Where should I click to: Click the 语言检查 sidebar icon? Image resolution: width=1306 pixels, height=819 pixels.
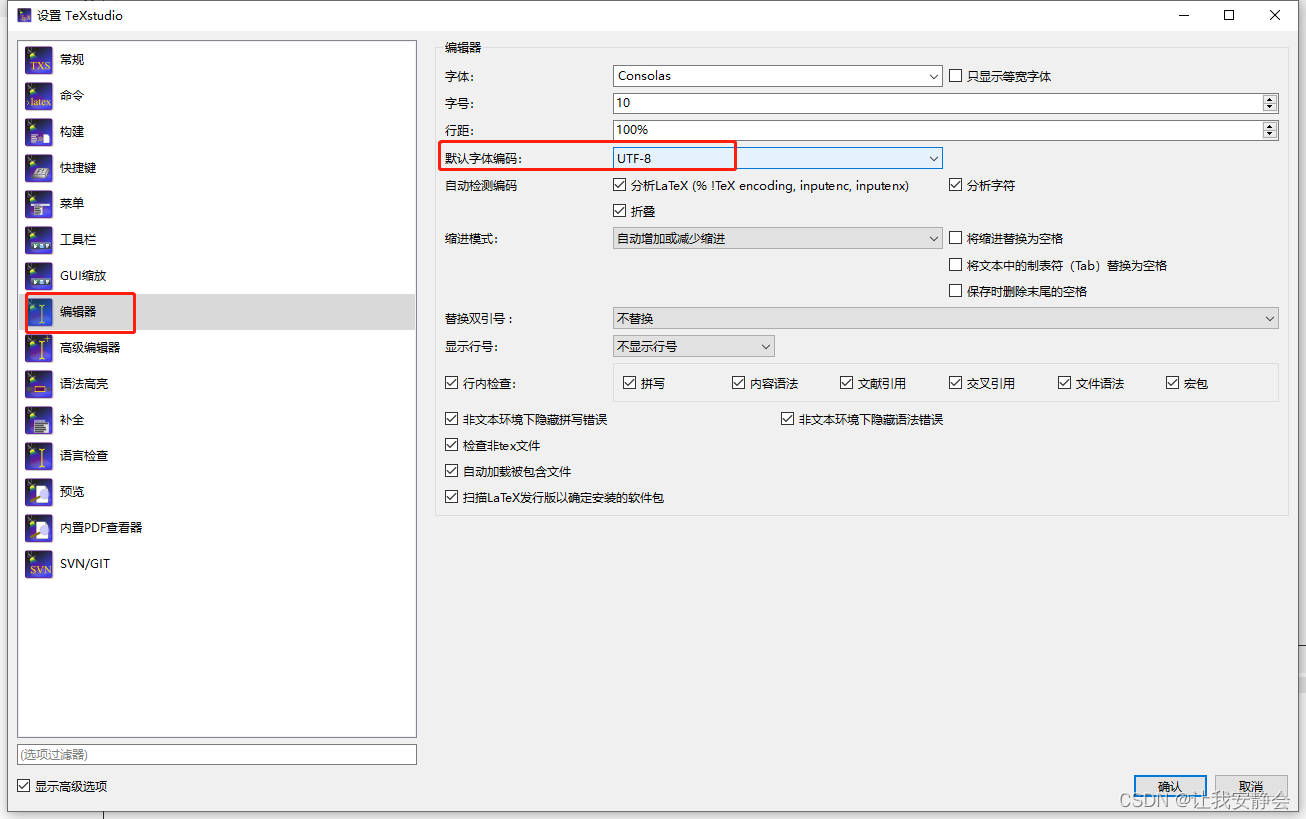[39, 456]
